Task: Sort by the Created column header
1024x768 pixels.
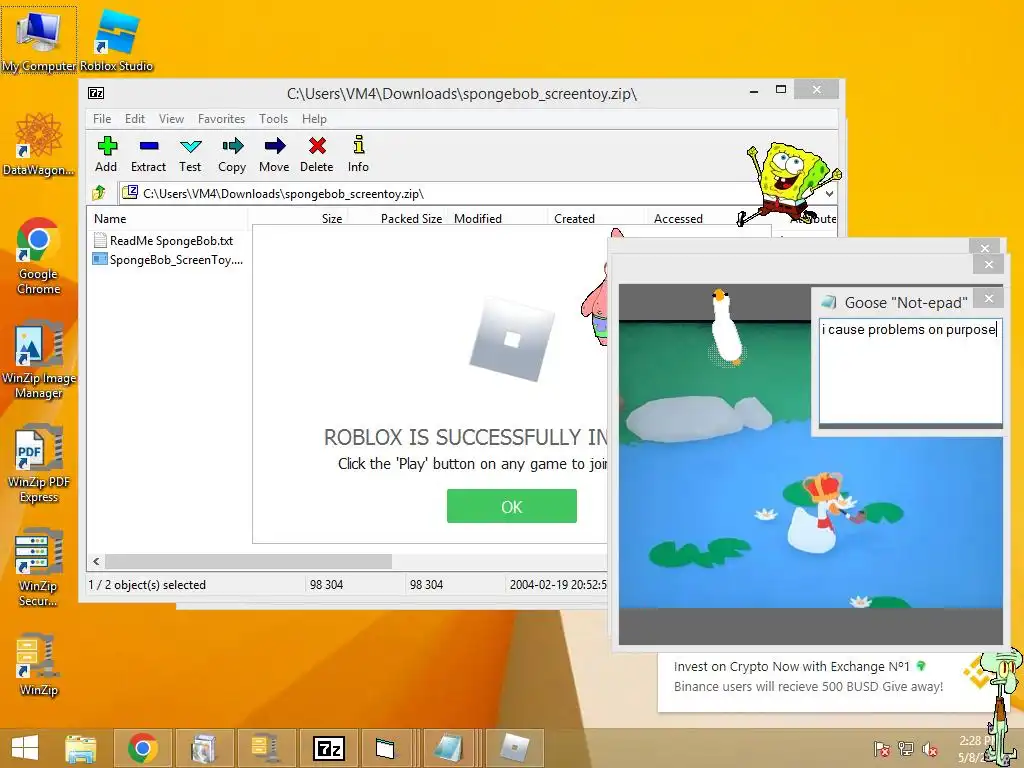Action: point(596,219)
